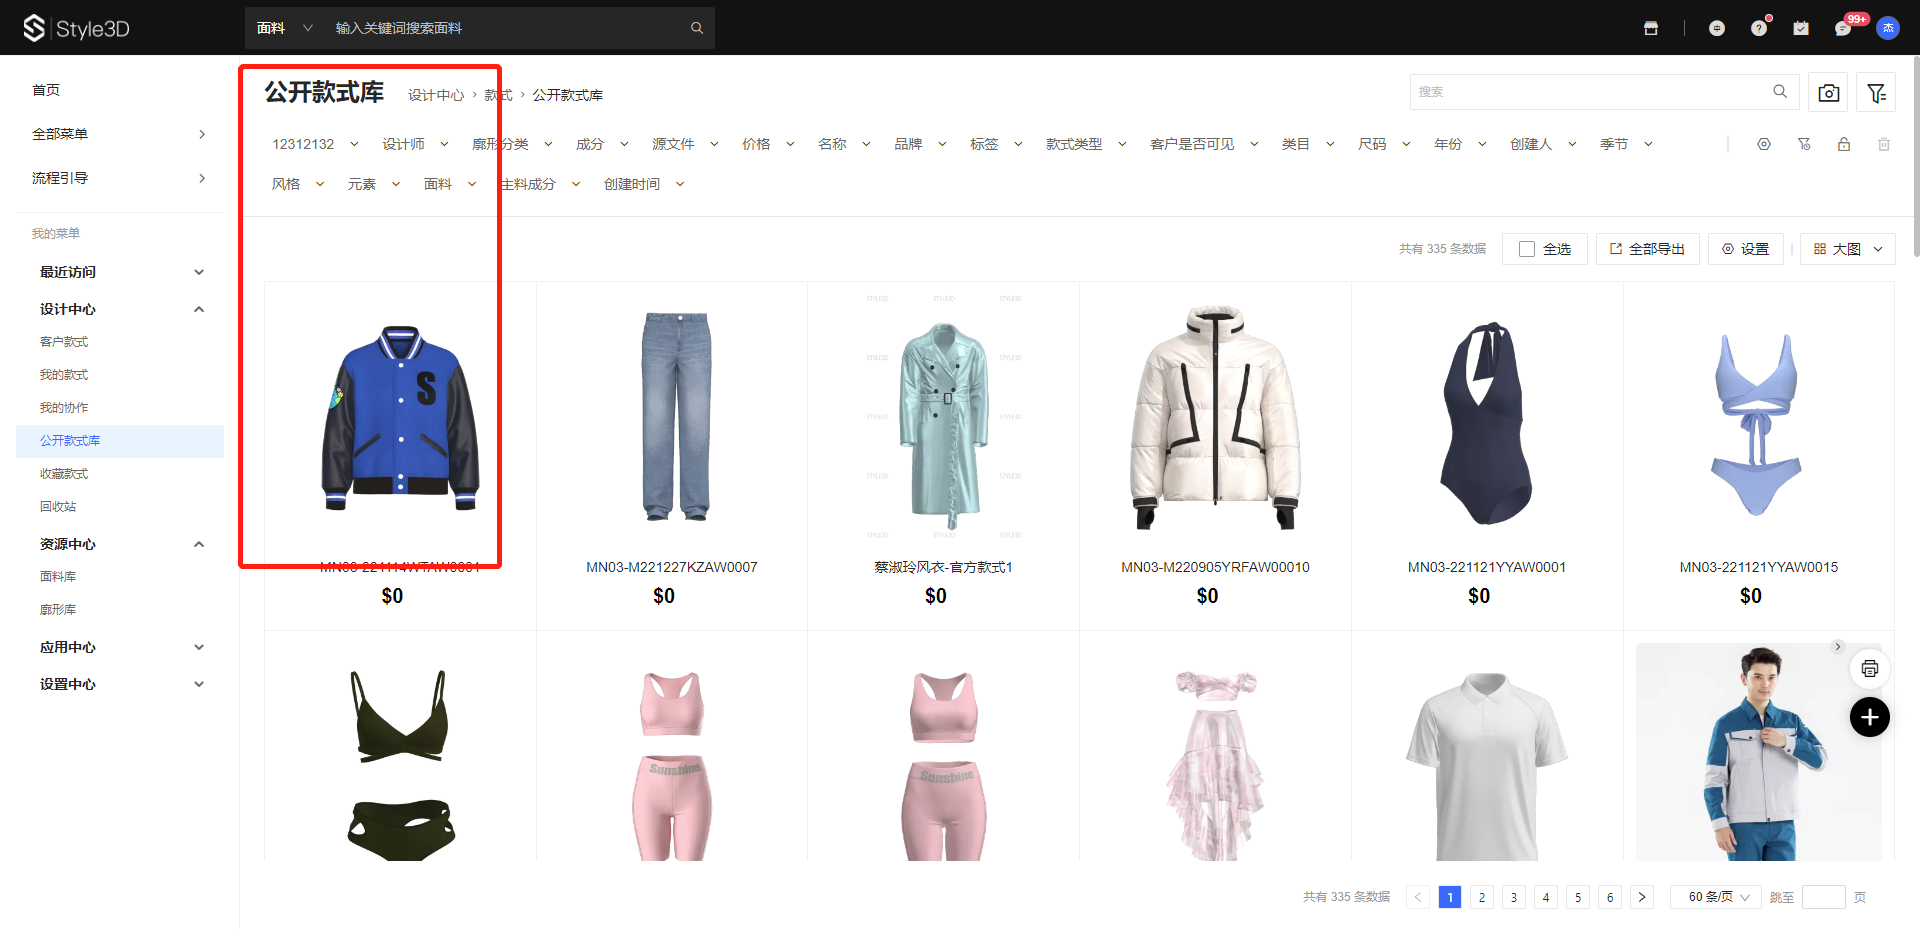Click the hexagon filter settings icon
The width and height of the screenshot is (1920, 929).
coord(1764,144)
